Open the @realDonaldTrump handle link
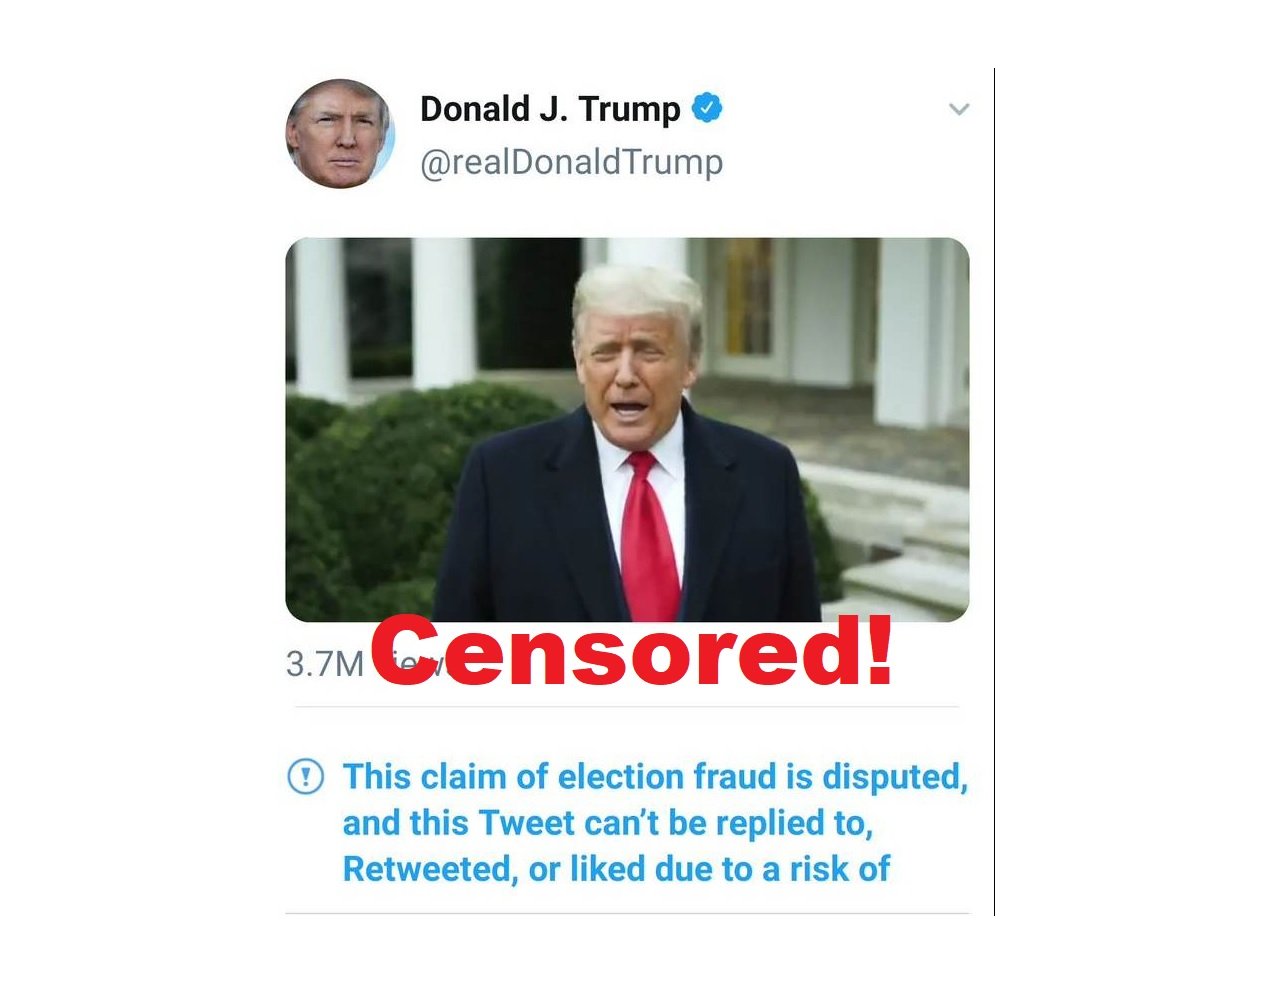The height and width of the screenshot is (1006, 1277). coord(571,161)
